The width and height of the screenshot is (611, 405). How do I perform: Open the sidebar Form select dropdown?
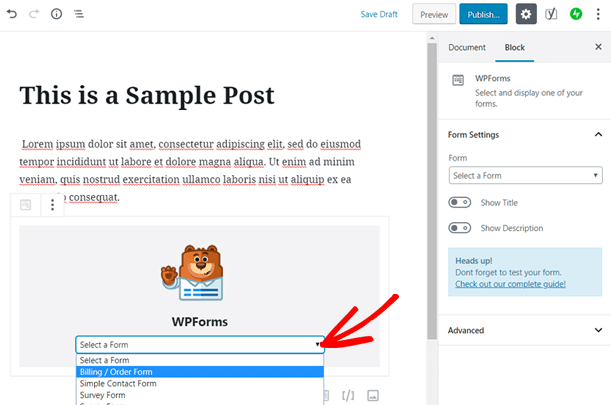click(x=525, y=175)
